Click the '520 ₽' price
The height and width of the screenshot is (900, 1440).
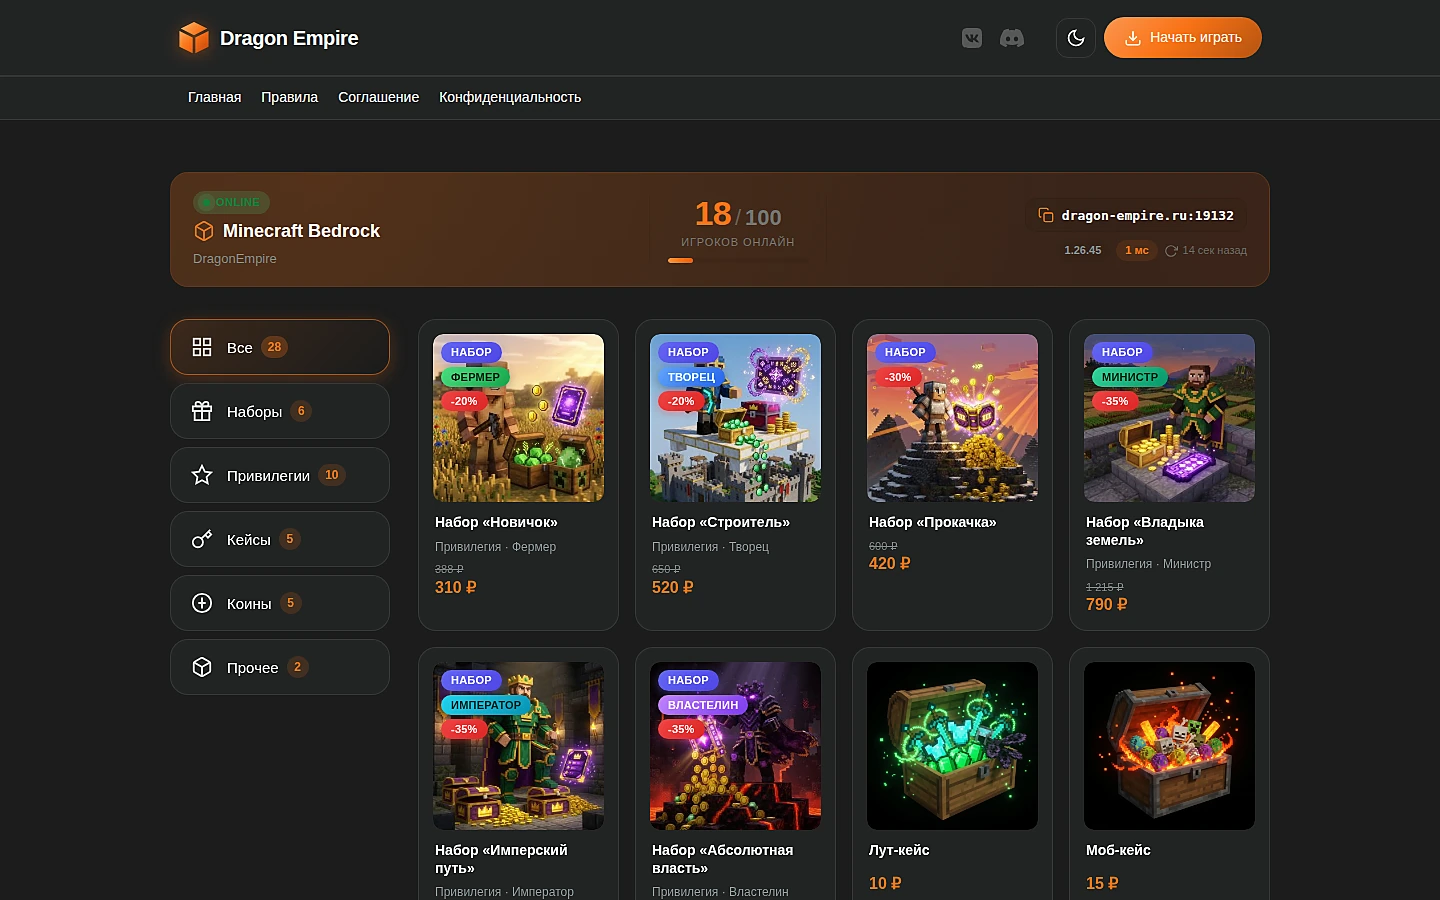673,588
